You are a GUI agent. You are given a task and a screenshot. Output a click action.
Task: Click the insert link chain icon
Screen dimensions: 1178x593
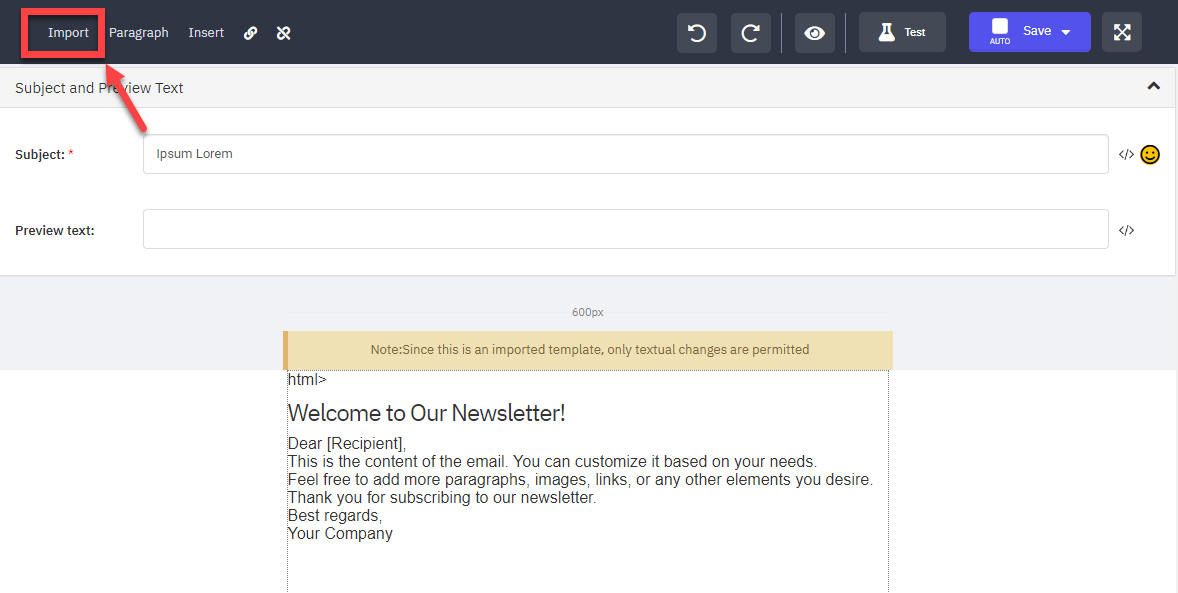(x=250, y=33)
